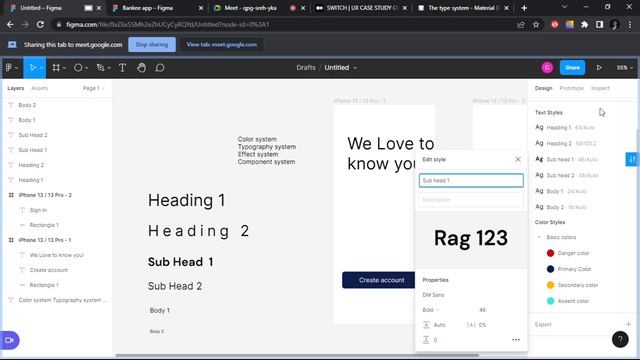Bookmark this page with star icon

pos(536,24)
